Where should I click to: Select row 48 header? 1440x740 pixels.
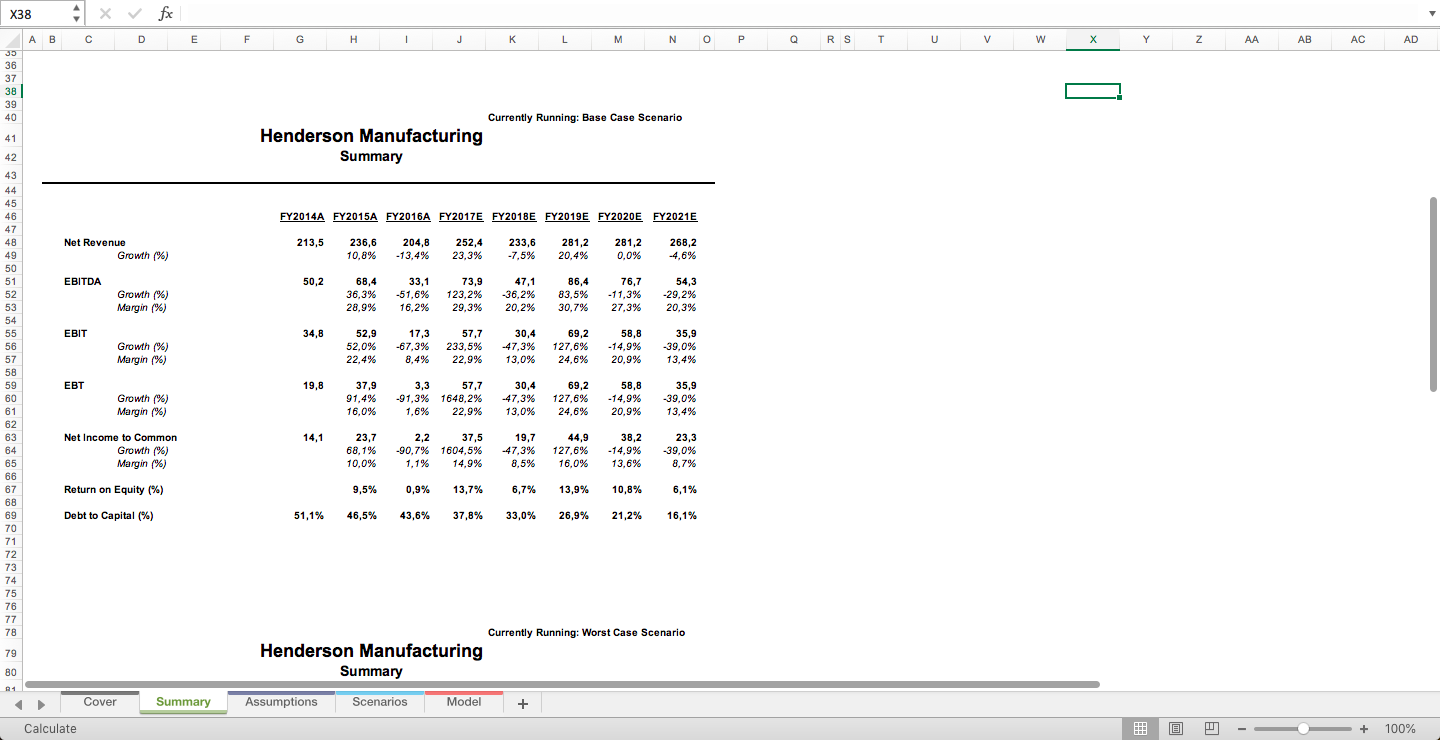(x=11, y=243)
